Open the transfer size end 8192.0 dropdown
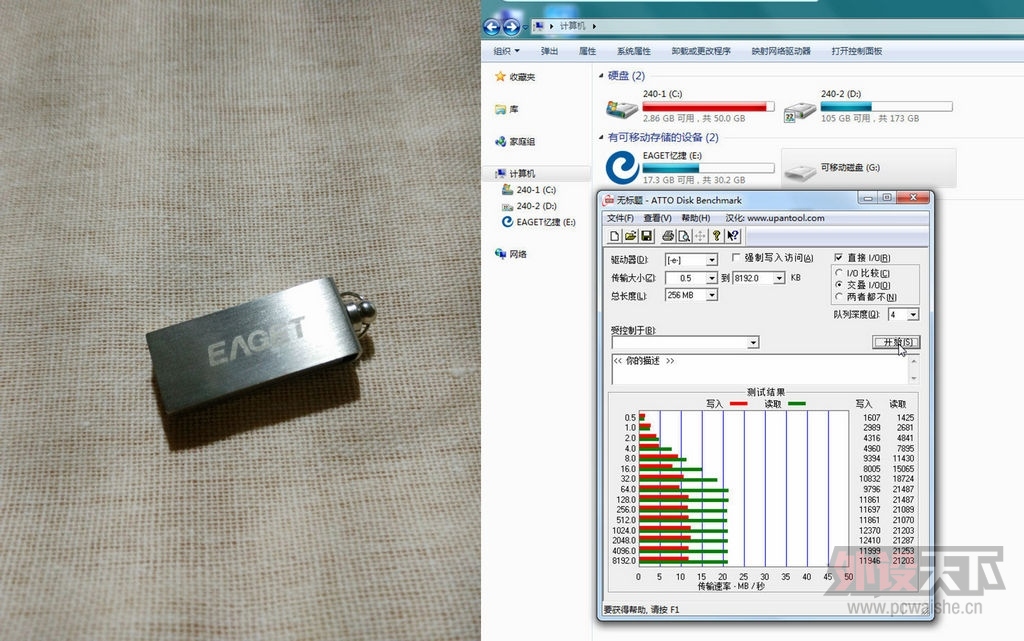 pyautogui.click(x=779, y=278)
